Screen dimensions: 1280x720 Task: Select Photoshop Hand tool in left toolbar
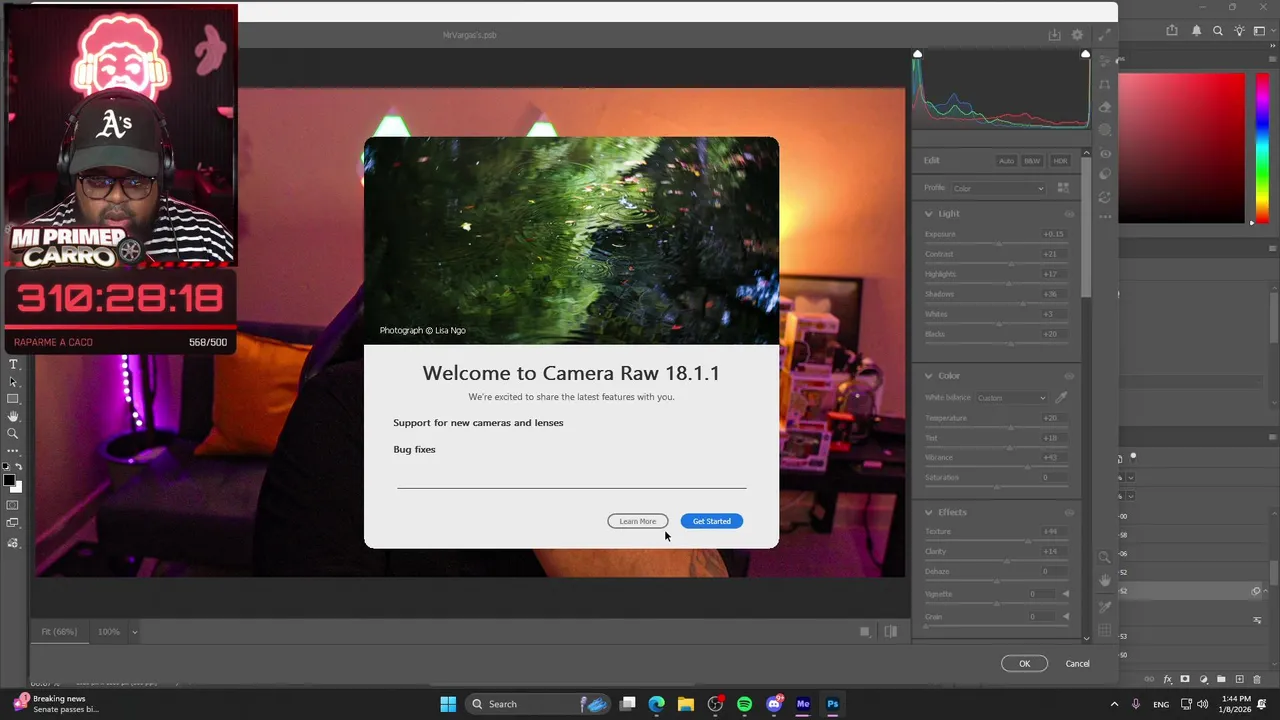click(x=13, y=416)
